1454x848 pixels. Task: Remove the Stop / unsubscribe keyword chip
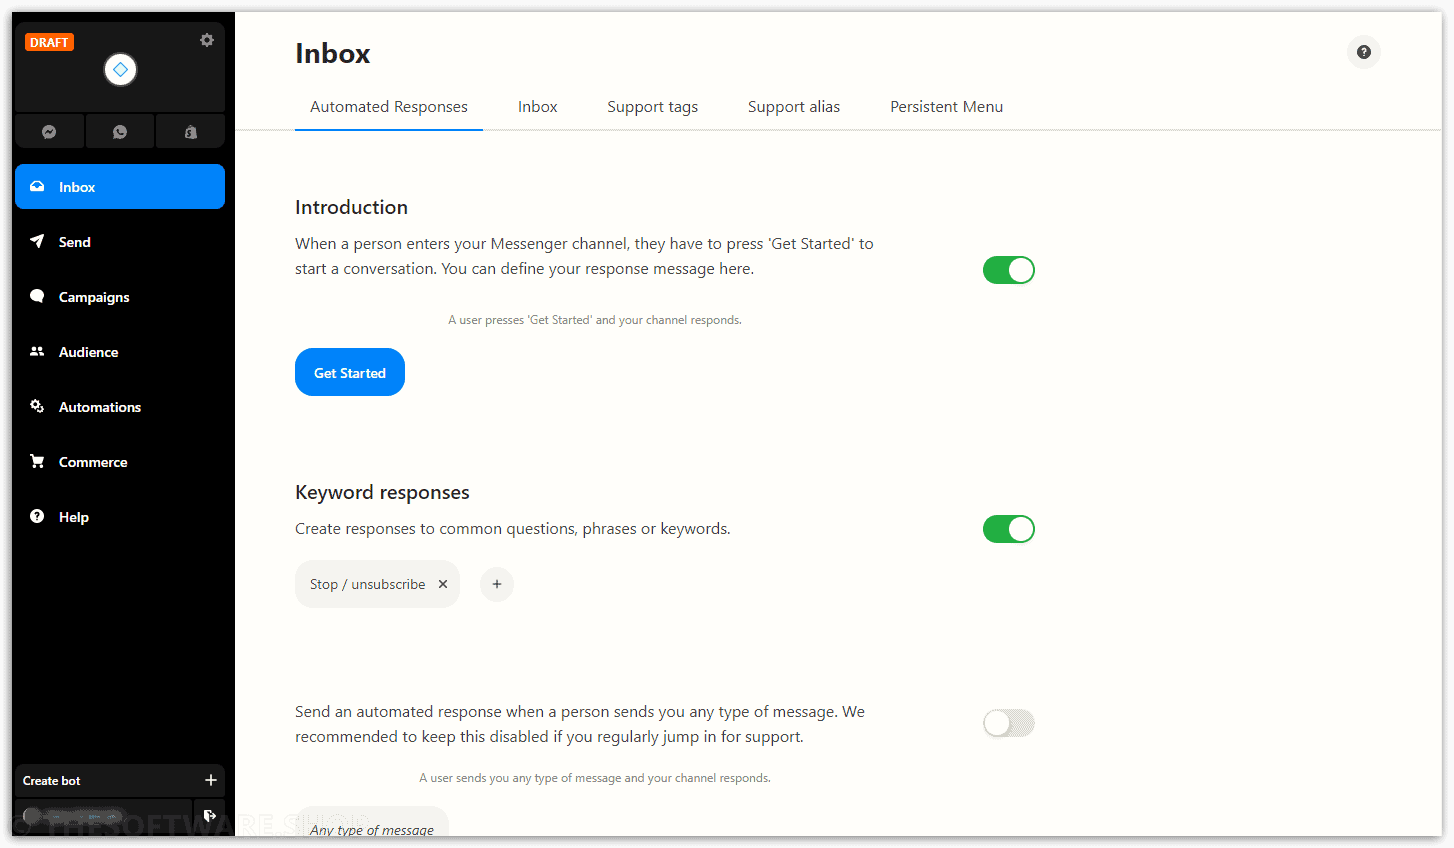click(443, 584)
